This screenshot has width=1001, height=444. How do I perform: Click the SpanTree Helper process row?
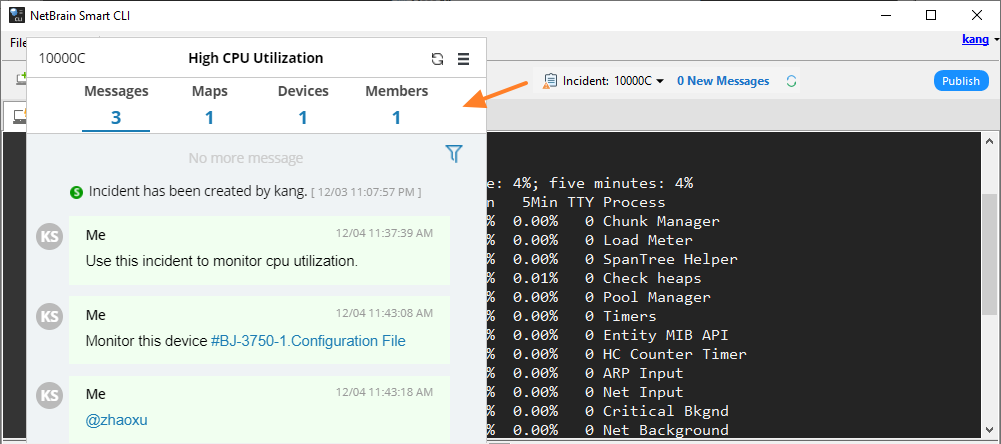(670, 259)
